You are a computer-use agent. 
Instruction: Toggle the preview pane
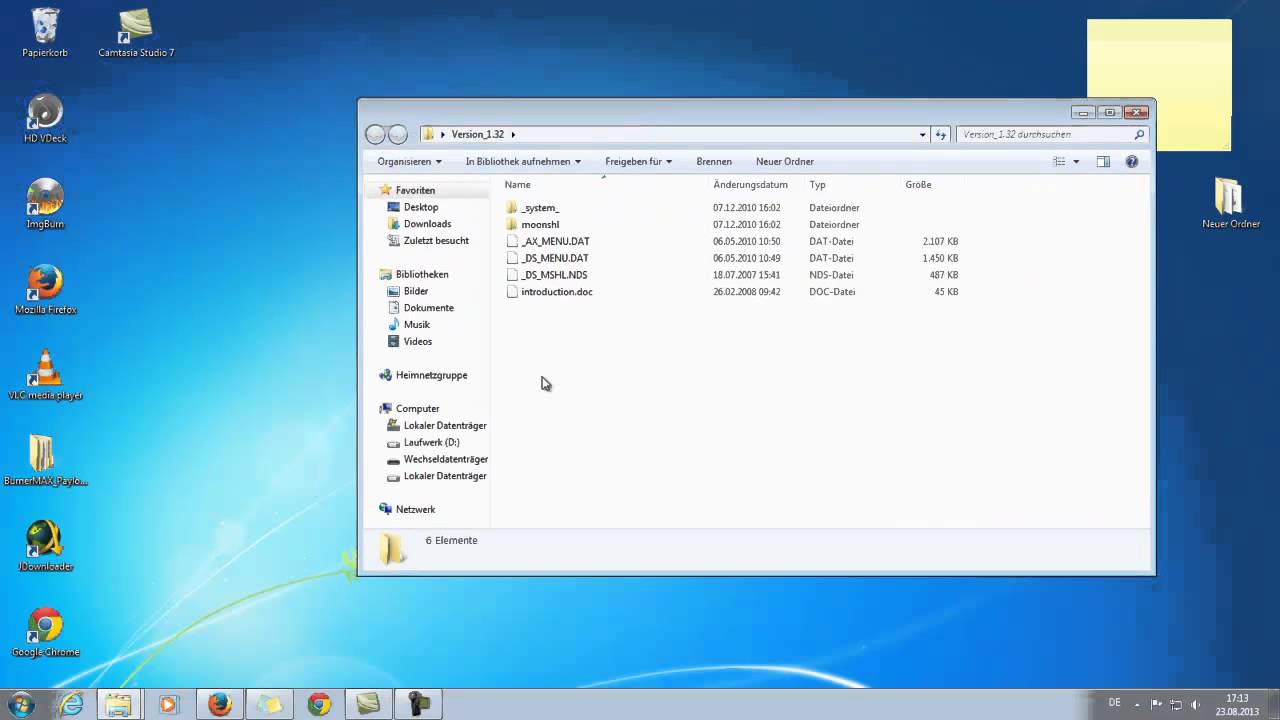coord(1103,161)
